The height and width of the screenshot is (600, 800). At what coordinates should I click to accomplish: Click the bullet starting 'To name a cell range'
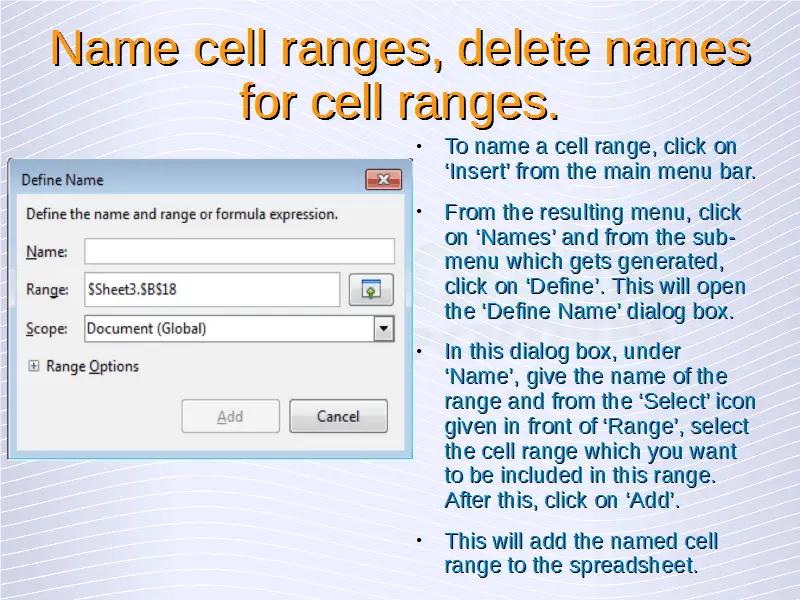pos(599,159)
